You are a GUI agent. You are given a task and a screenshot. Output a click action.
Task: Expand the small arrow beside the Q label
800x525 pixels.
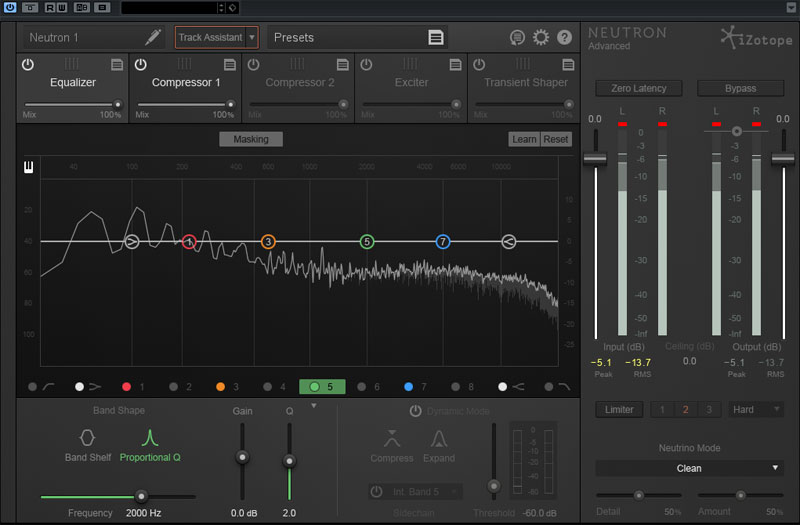click(314, 406)
